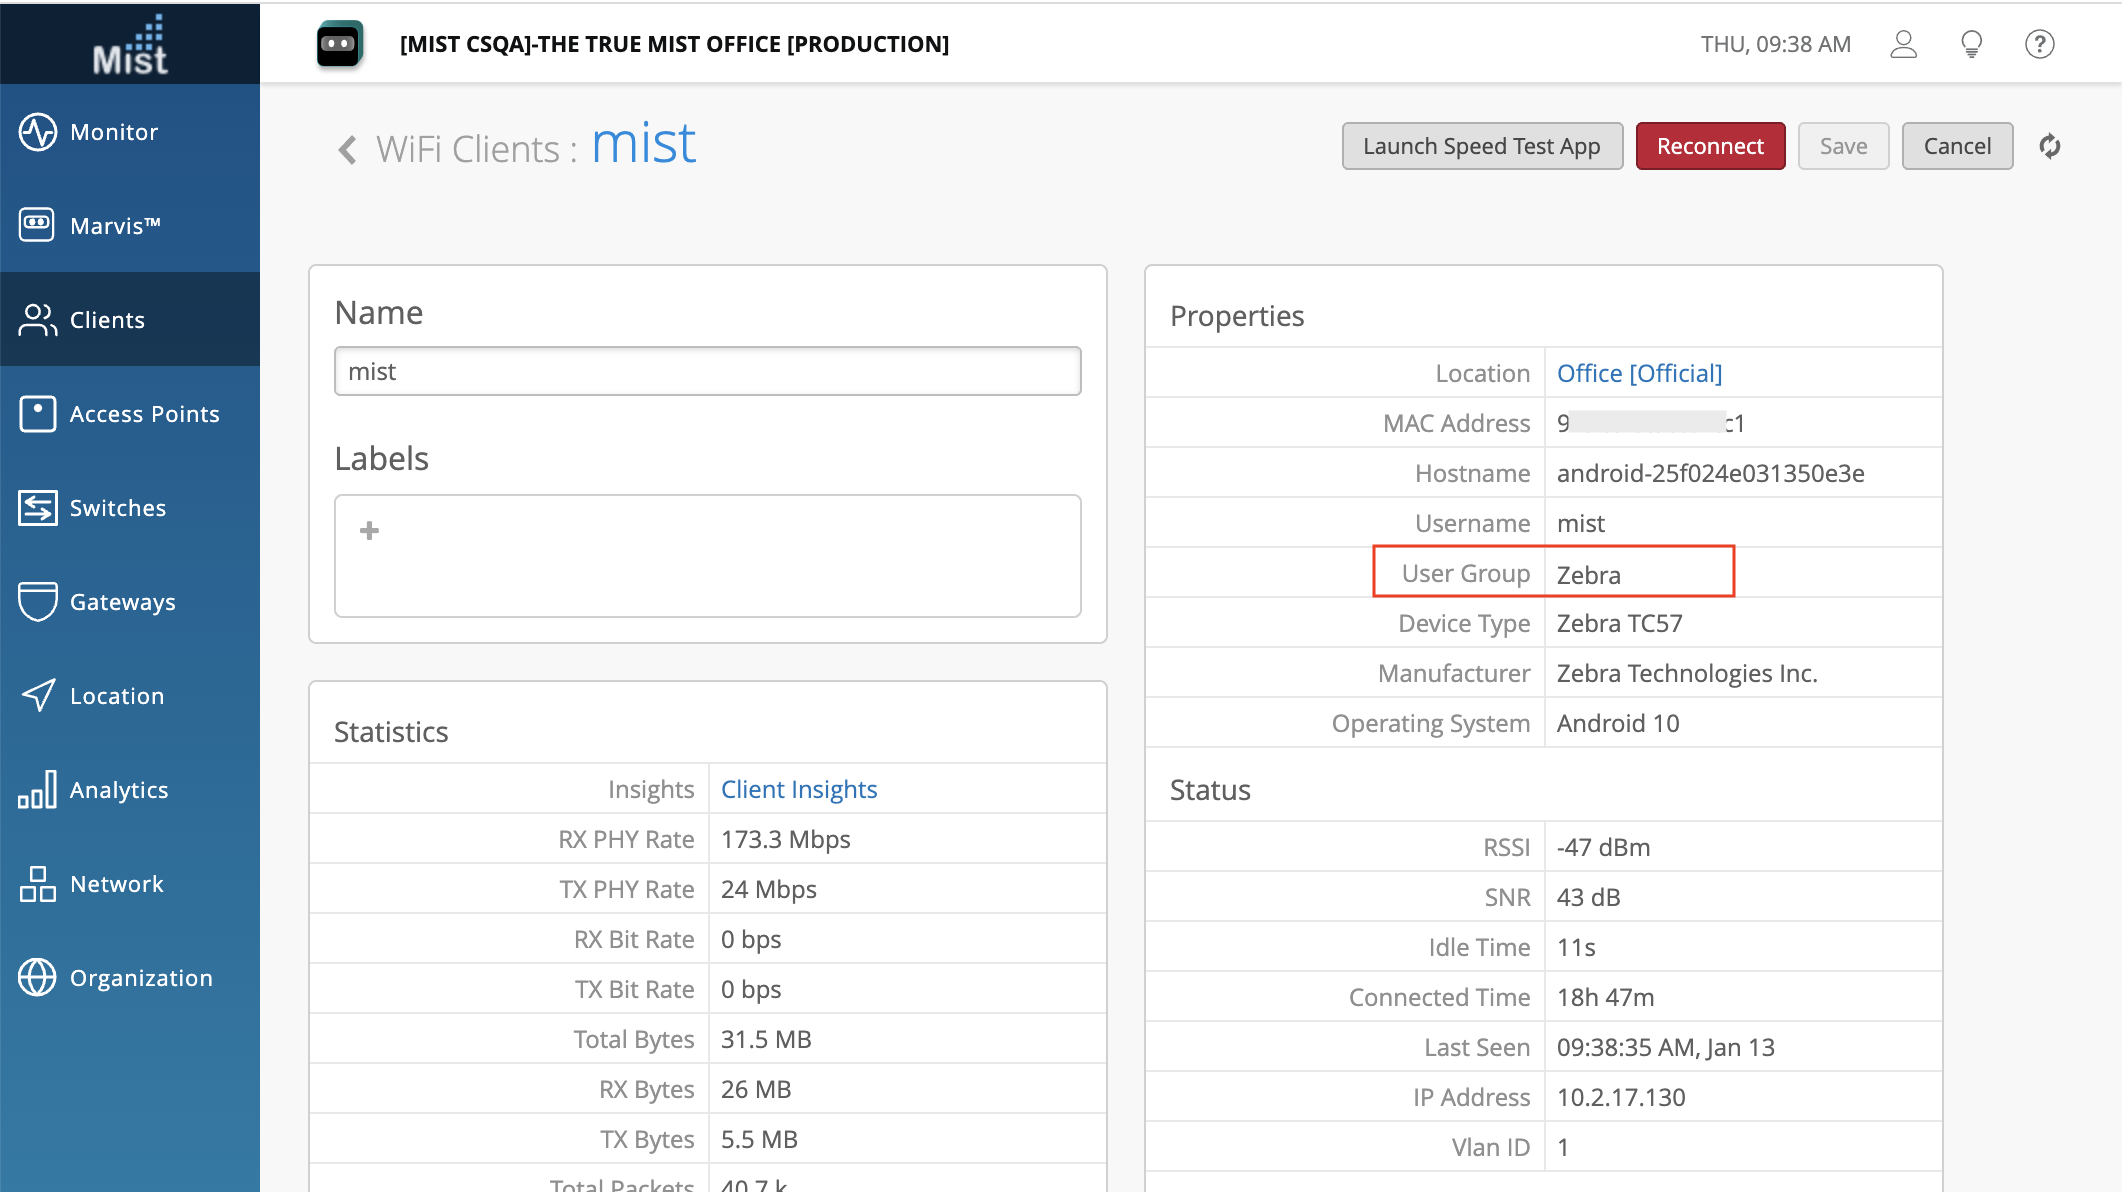
Task: Open the user account profile icon
Action: (1903, 44)
